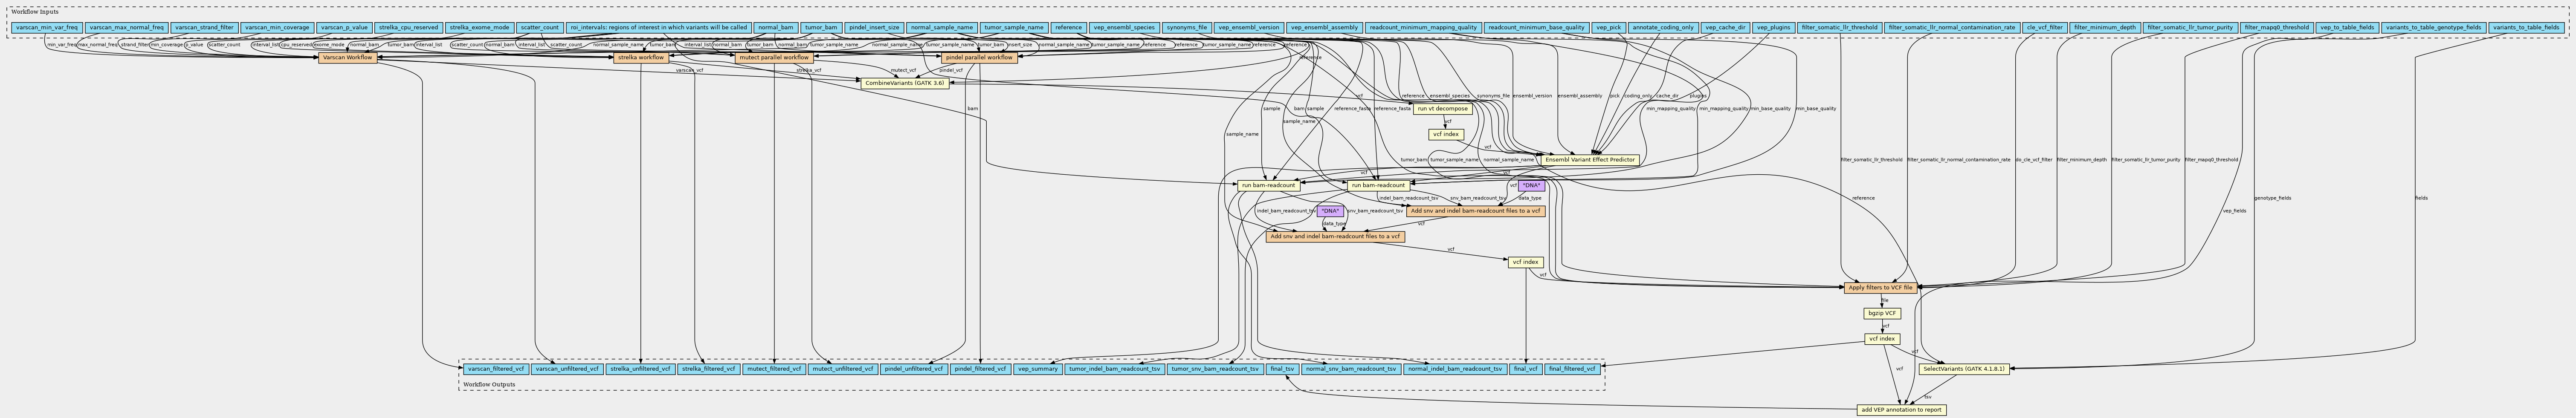Select the Varscan Workflow node
Screen dimensions: 2576x418
348,58
